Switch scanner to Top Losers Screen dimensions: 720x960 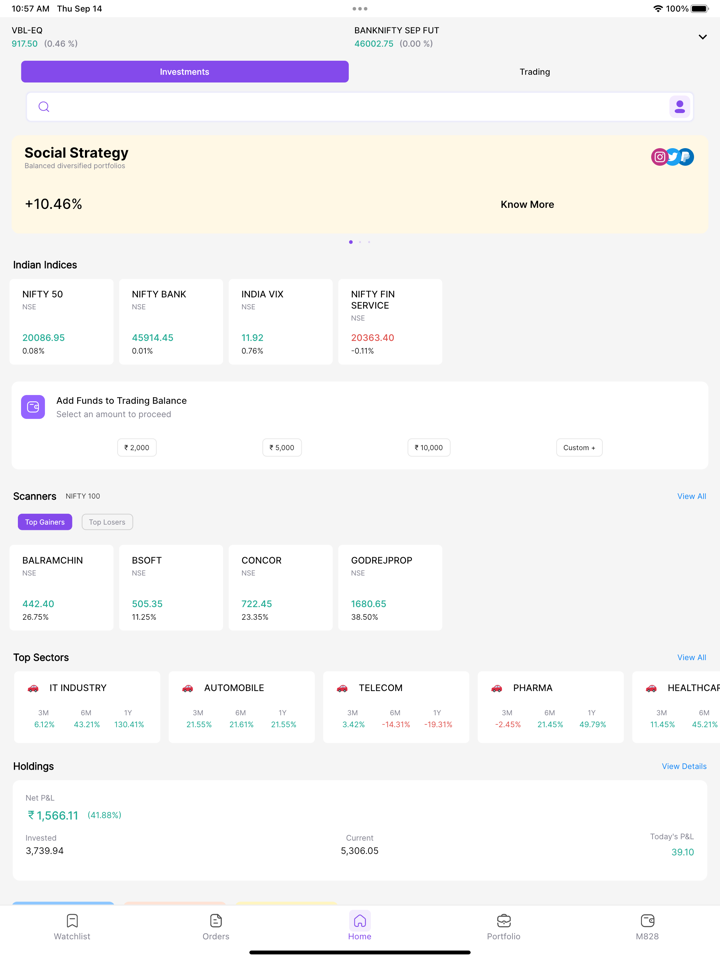[x=107, y=522]
